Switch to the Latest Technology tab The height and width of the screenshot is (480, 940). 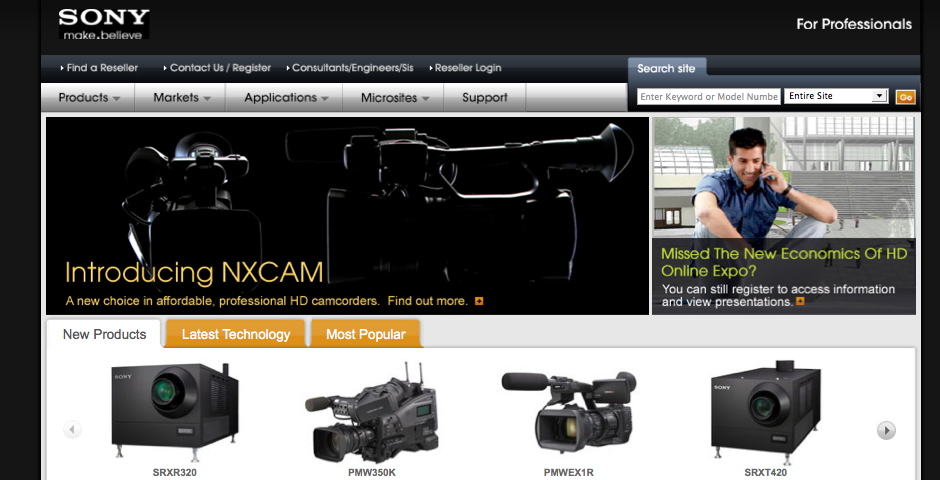coord(236,334)
